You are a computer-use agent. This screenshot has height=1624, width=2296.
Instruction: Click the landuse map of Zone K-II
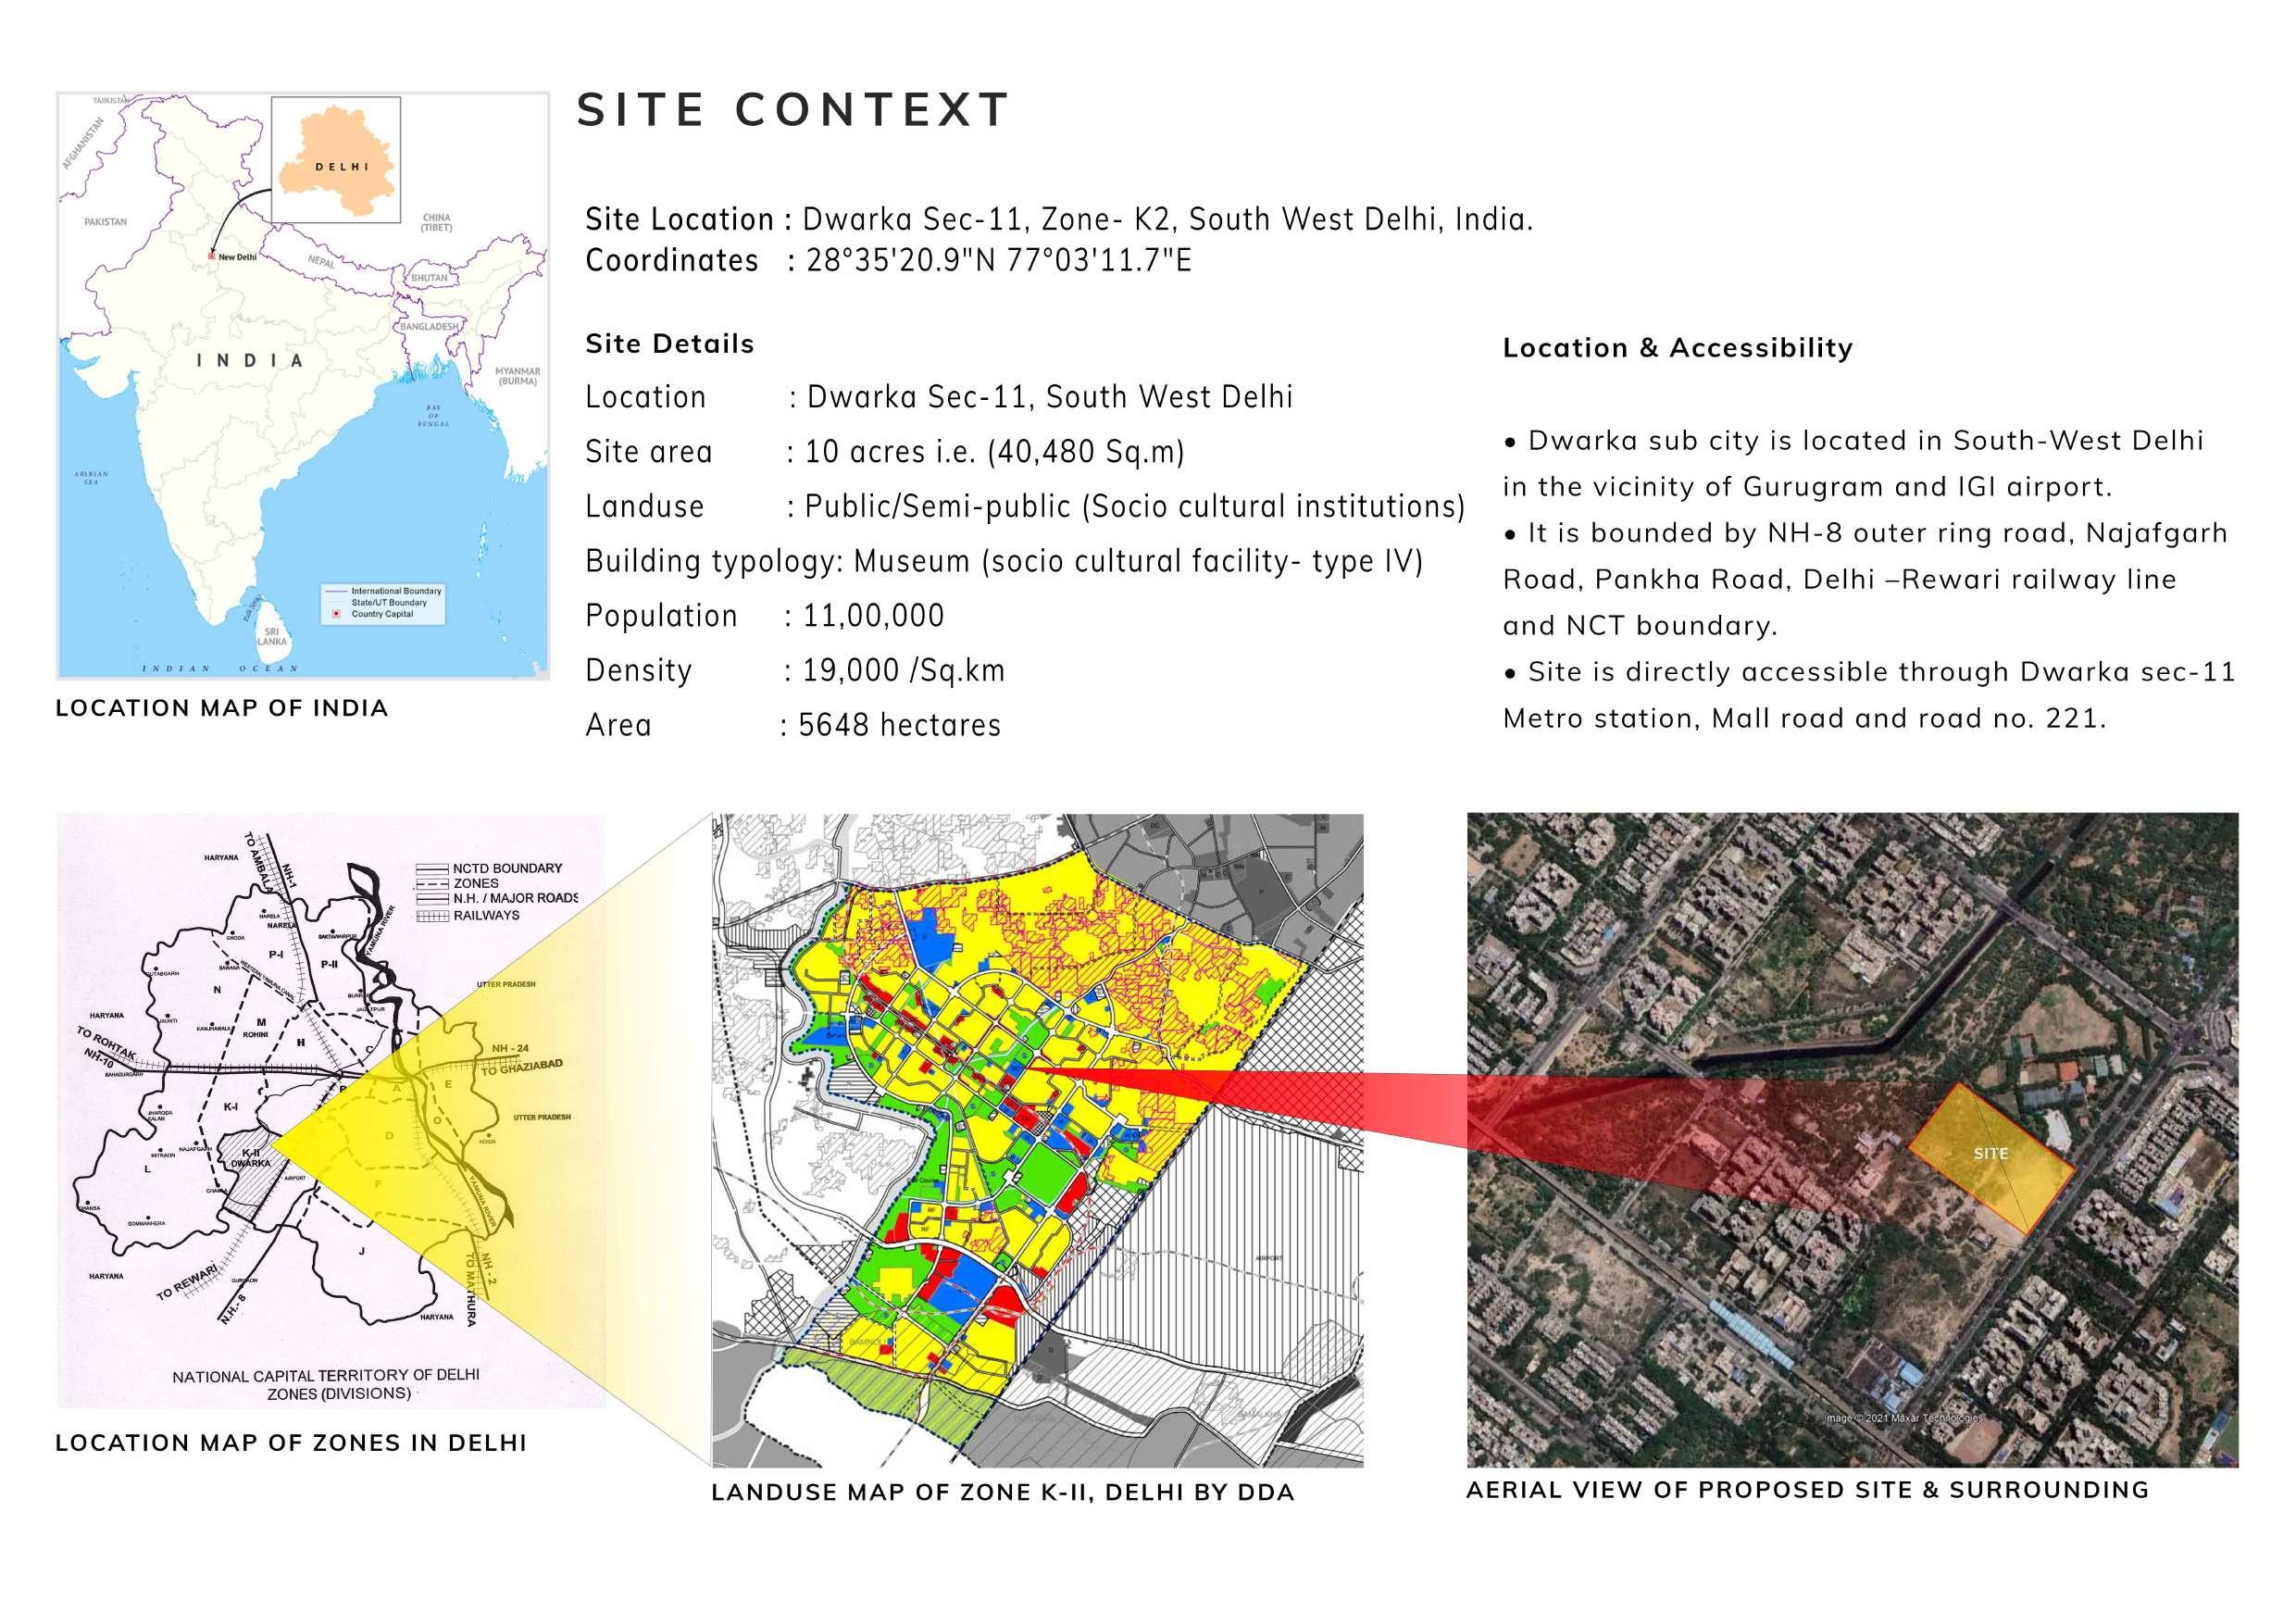pos(1036,1140)
